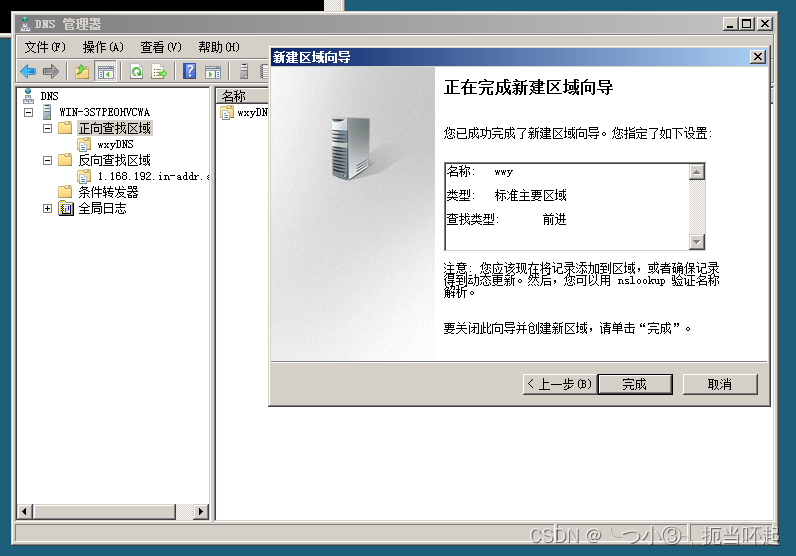Select the 条件转发器 folder in tree

[x=108, y=192]
